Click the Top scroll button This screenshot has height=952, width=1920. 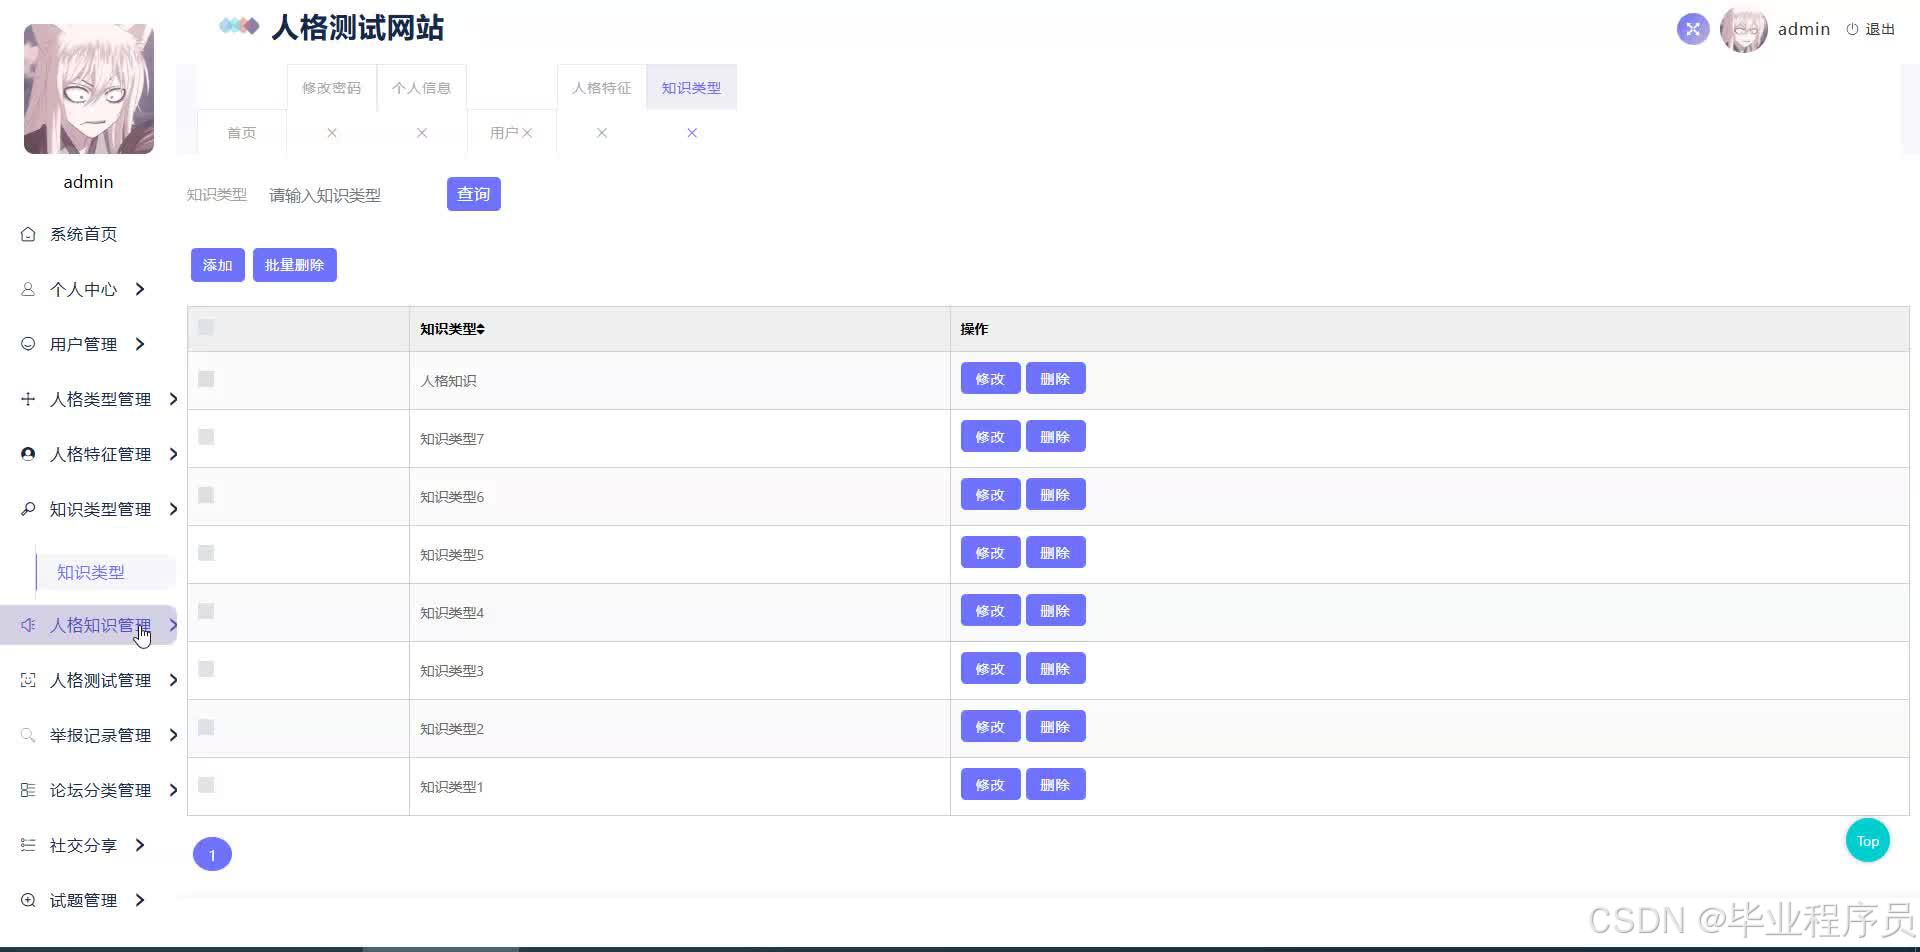[x=1868, y=841]
